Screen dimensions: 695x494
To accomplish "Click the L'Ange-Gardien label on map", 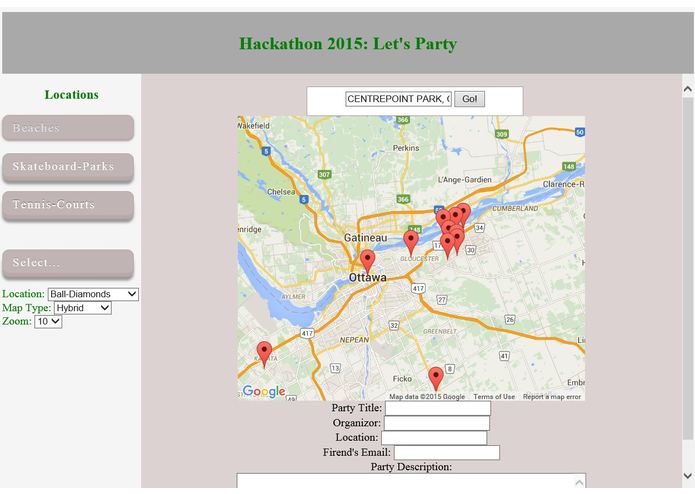I will (465, 179).
